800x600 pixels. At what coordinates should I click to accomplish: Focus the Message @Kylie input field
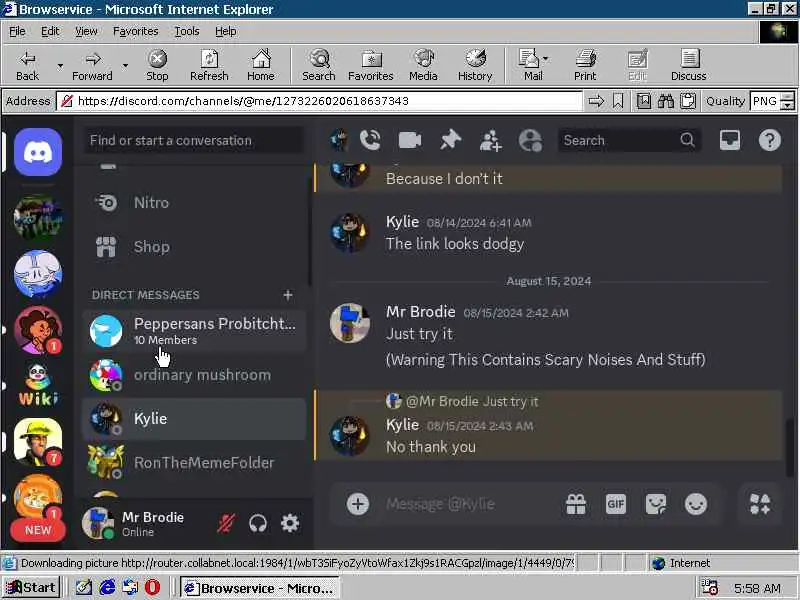pyautogui.click(x=469, y=504)
